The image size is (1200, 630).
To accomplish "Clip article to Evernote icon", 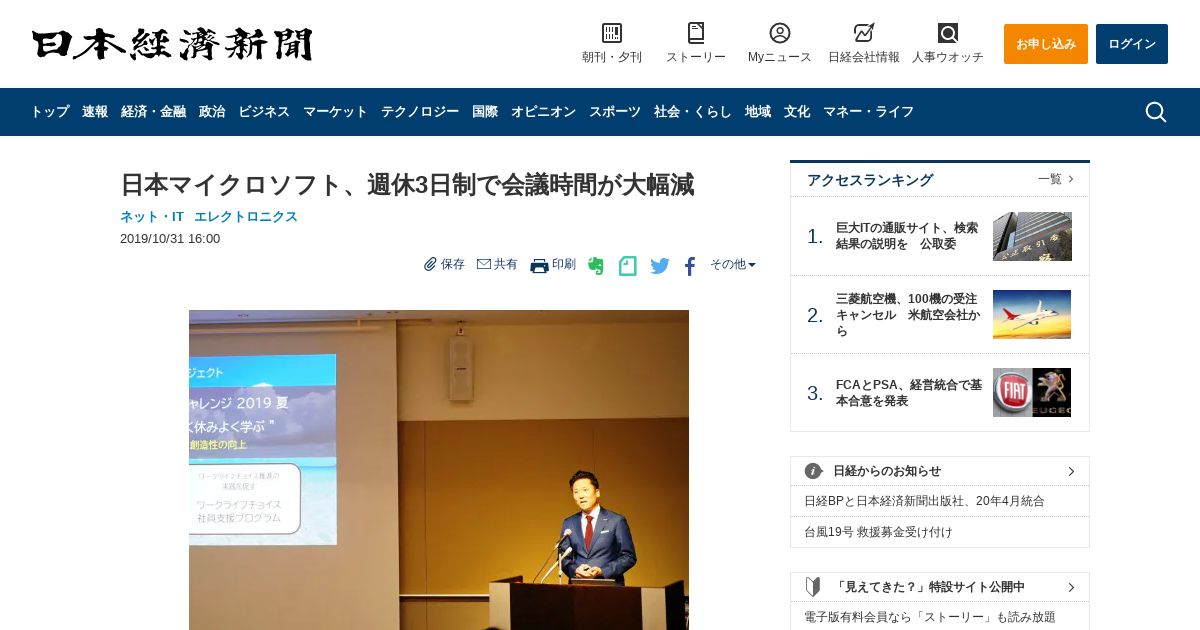I will [596, 266].
